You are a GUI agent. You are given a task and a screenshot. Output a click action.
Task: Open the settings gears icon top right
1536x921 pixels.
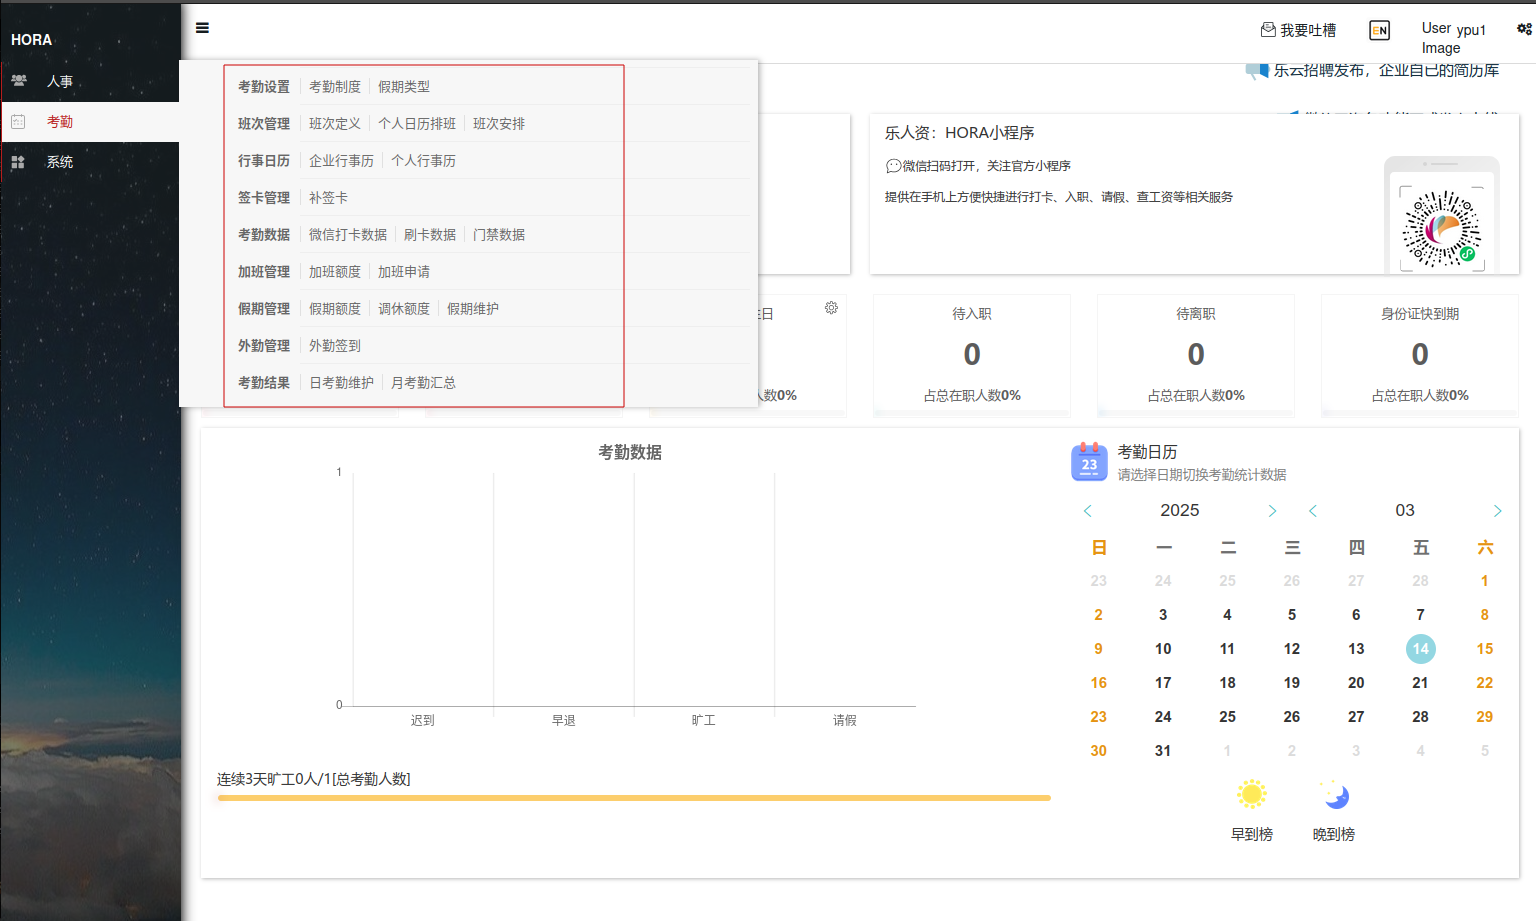coord(1524,29)
